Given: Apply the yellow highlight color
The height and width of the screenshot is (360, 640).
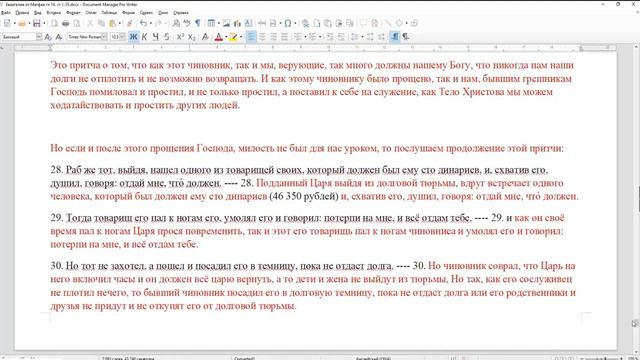Looking at the screenshot, I should [x=233, y=37].
